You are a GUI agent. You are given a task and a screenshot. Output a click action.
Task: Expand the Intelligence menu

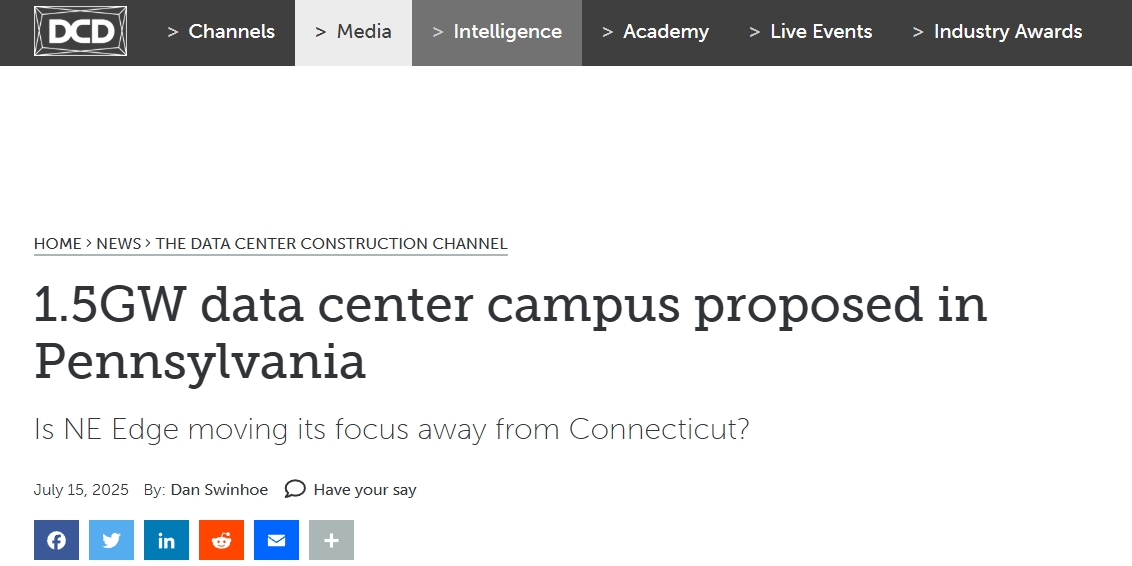(x=497, y=32)
